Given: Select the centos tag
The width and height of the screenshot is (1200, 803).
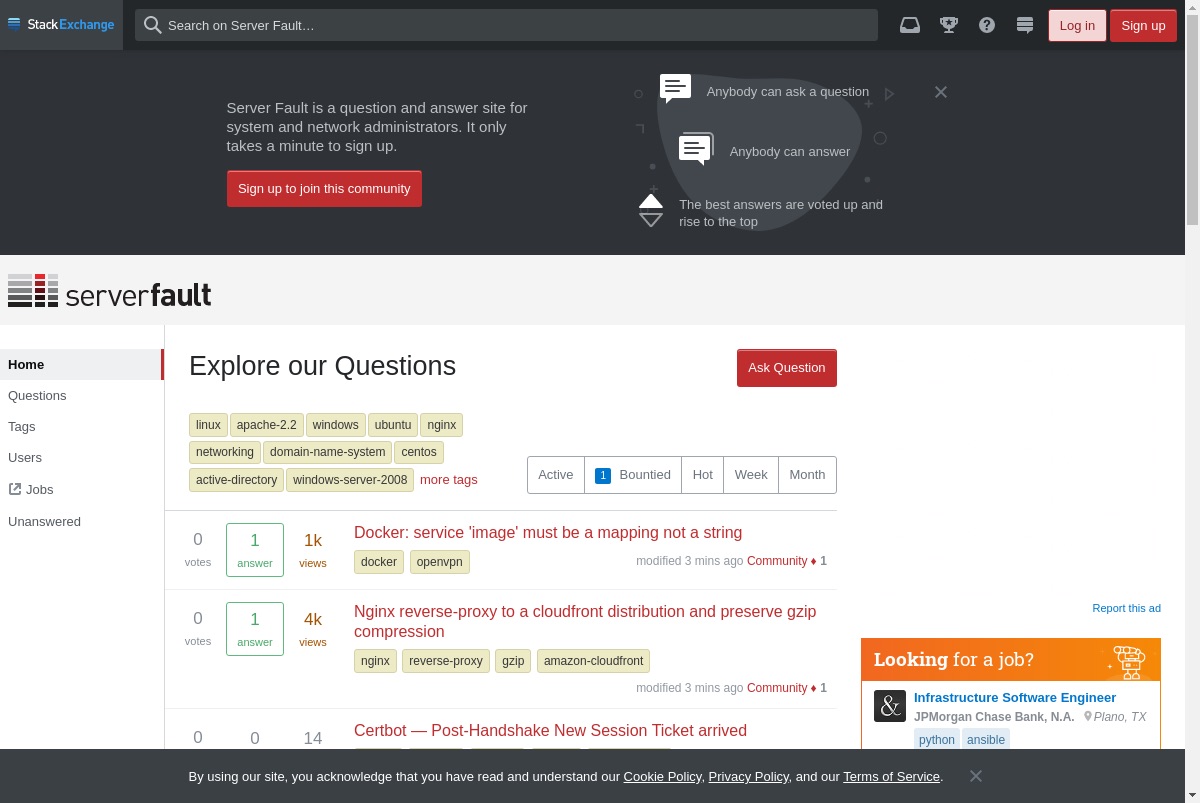Looking at the screenshot, I should click(x=419, y=452).
